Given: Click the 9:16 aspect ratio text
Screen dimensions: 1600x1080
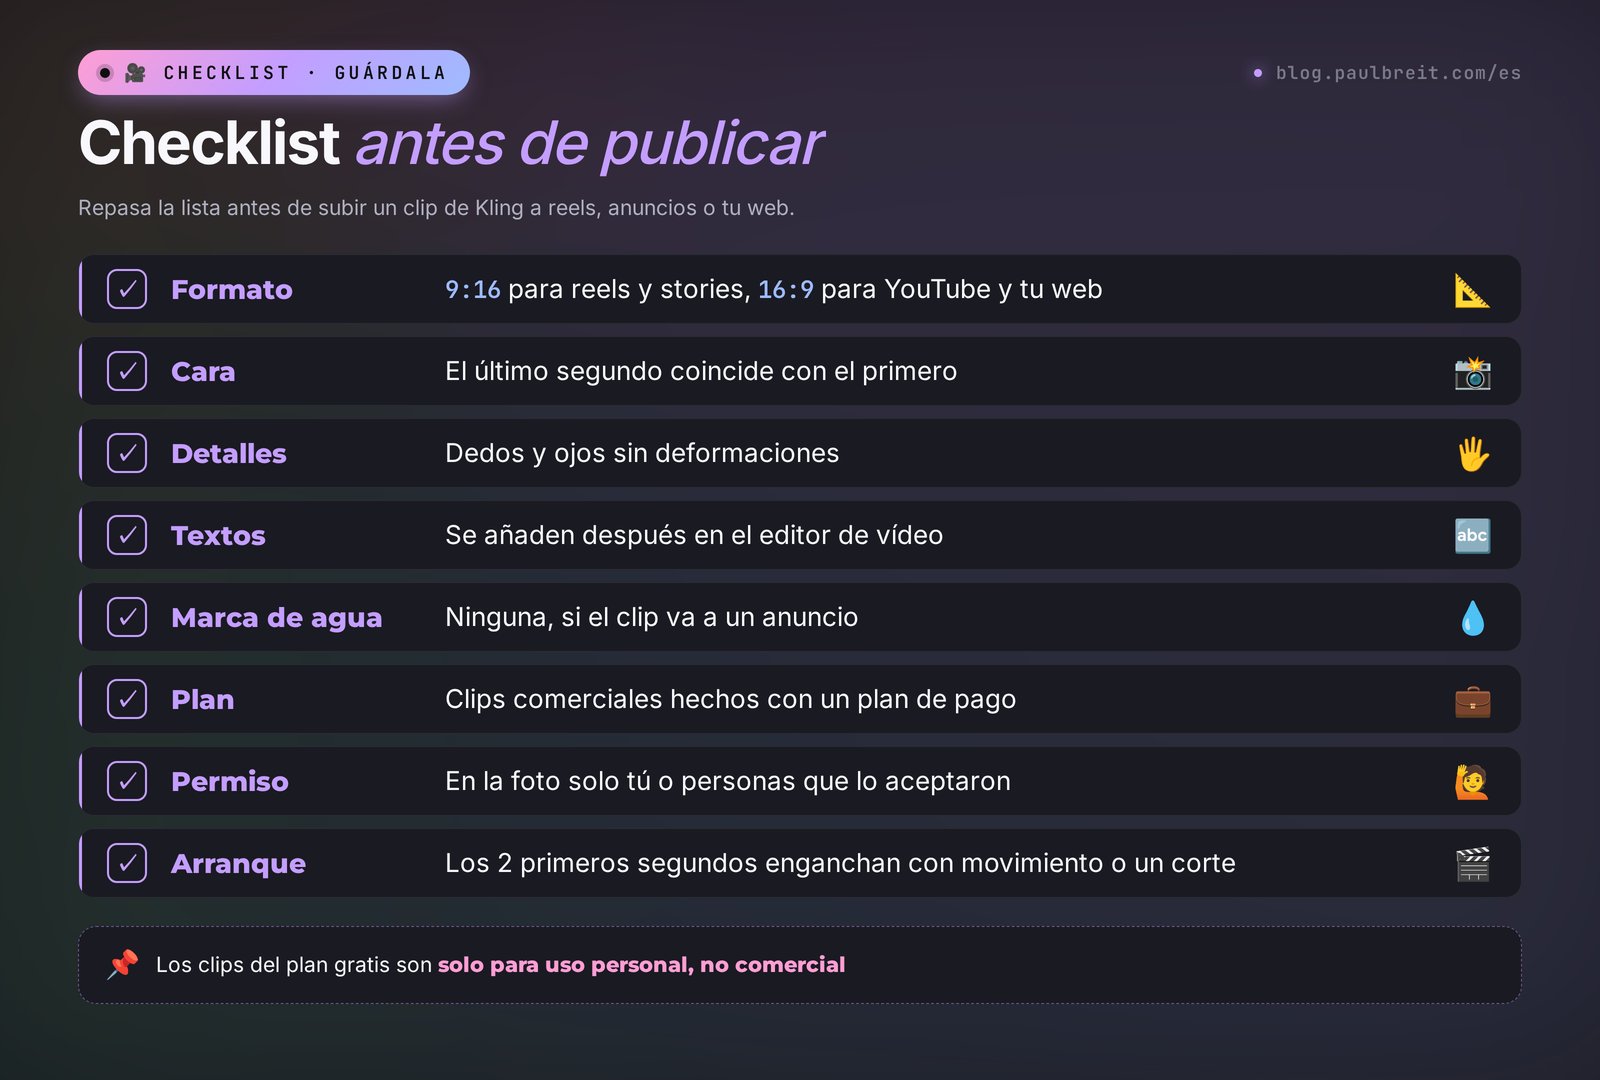Looking at the screenshot, I should point(472,290).
